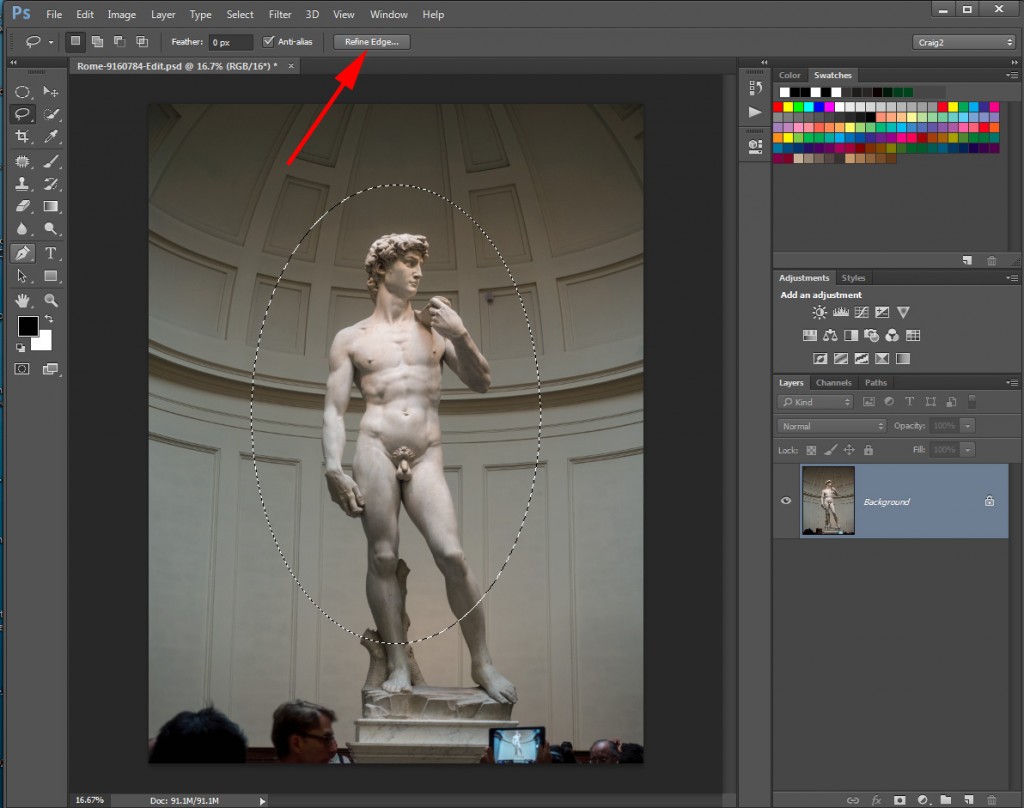Switch to the Paths tab
Viewport: 1024px width, 808px height.
click(876, 383)
